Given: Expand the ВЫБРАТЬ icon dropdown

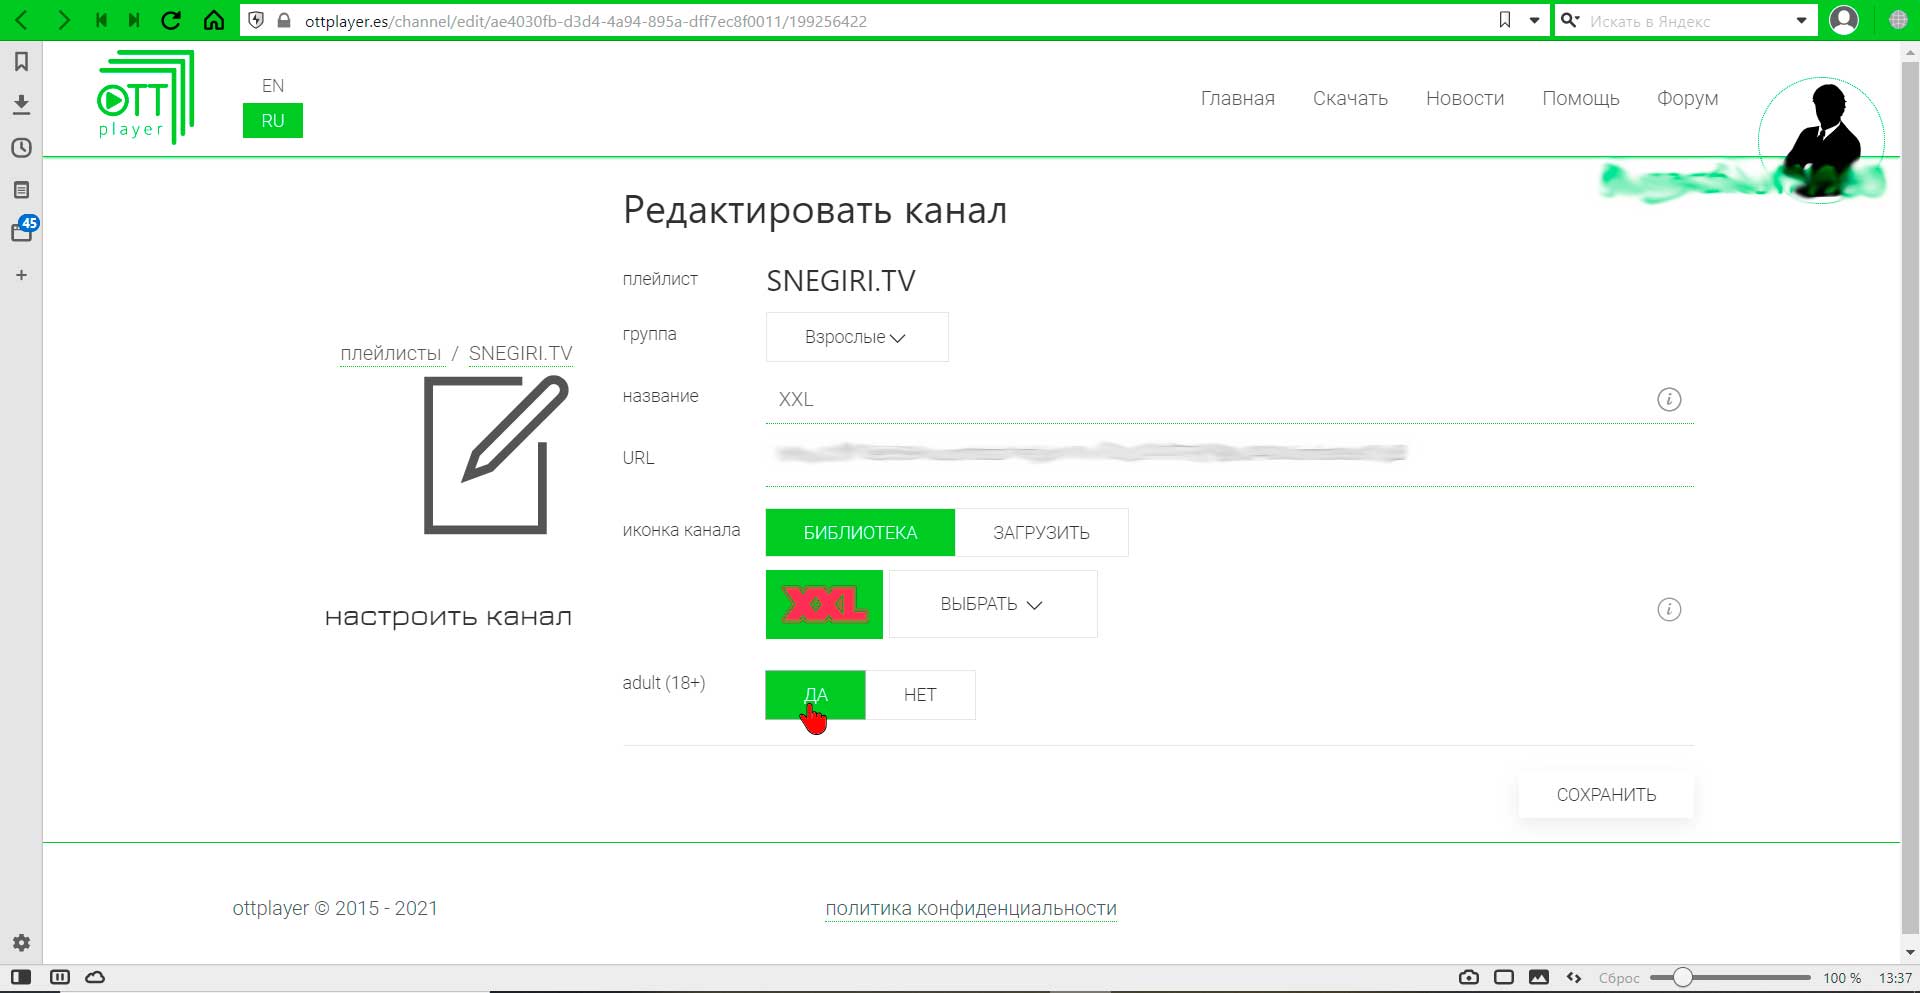Looking at the screenshot, I should 992,604.
